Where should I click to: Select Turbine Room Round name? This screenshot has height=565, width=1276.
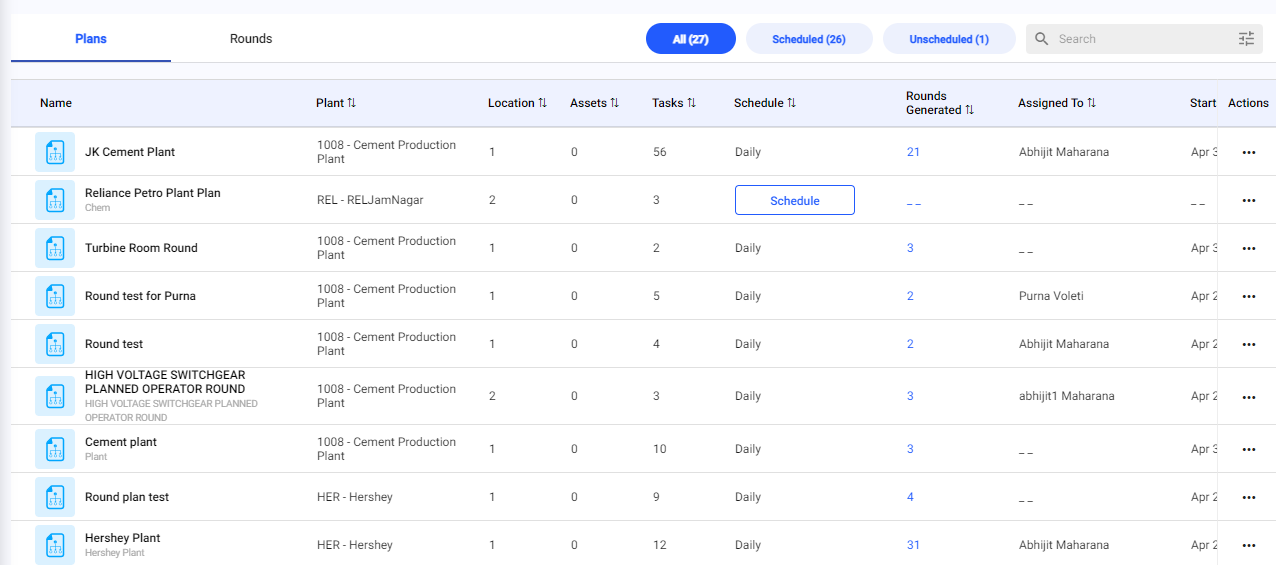coord(141,248)
